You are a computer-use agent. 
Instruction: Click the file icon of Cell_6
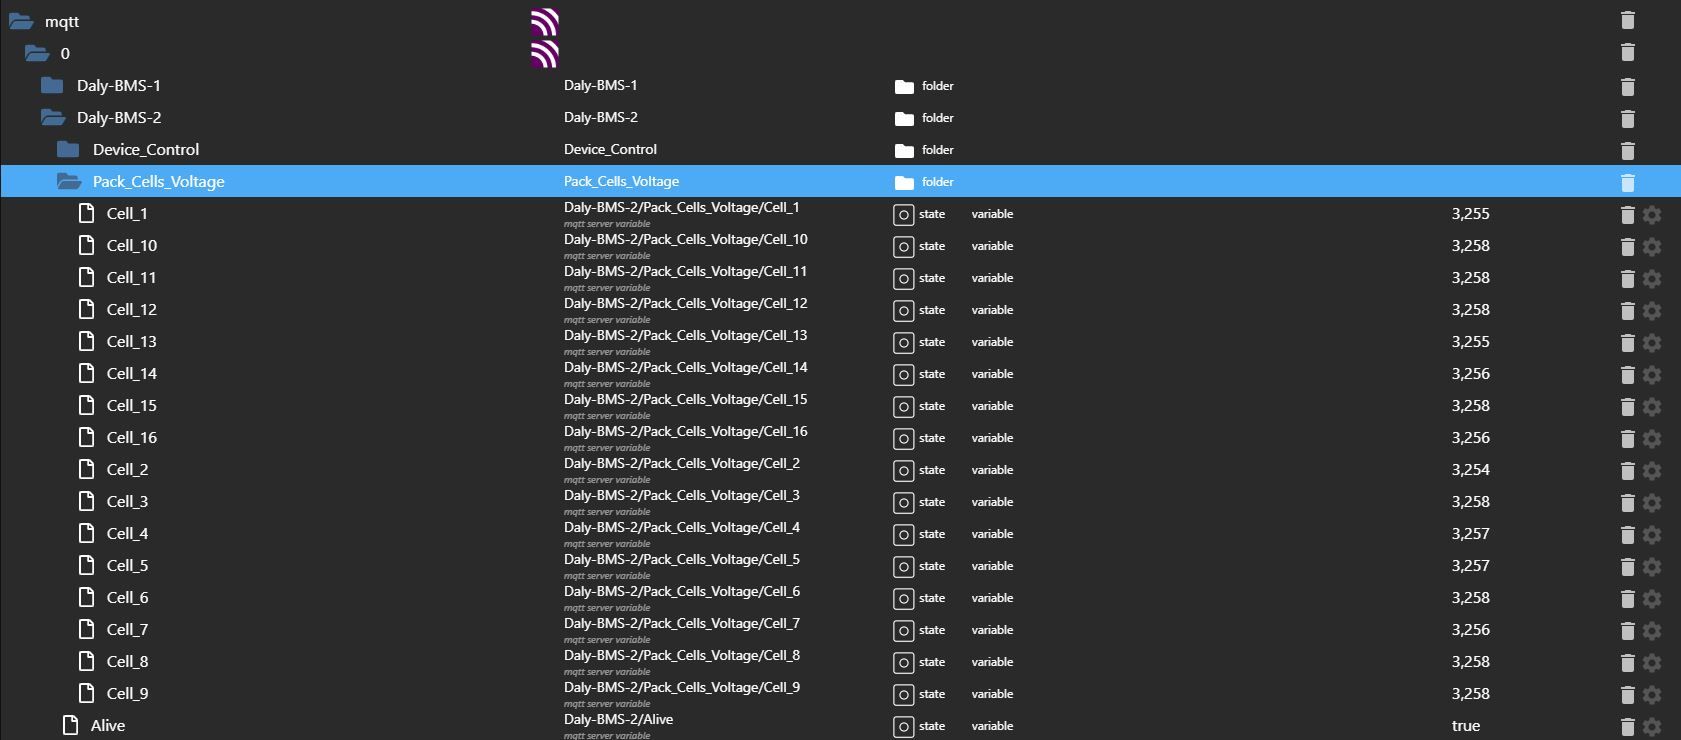click(x=87, y=597)
